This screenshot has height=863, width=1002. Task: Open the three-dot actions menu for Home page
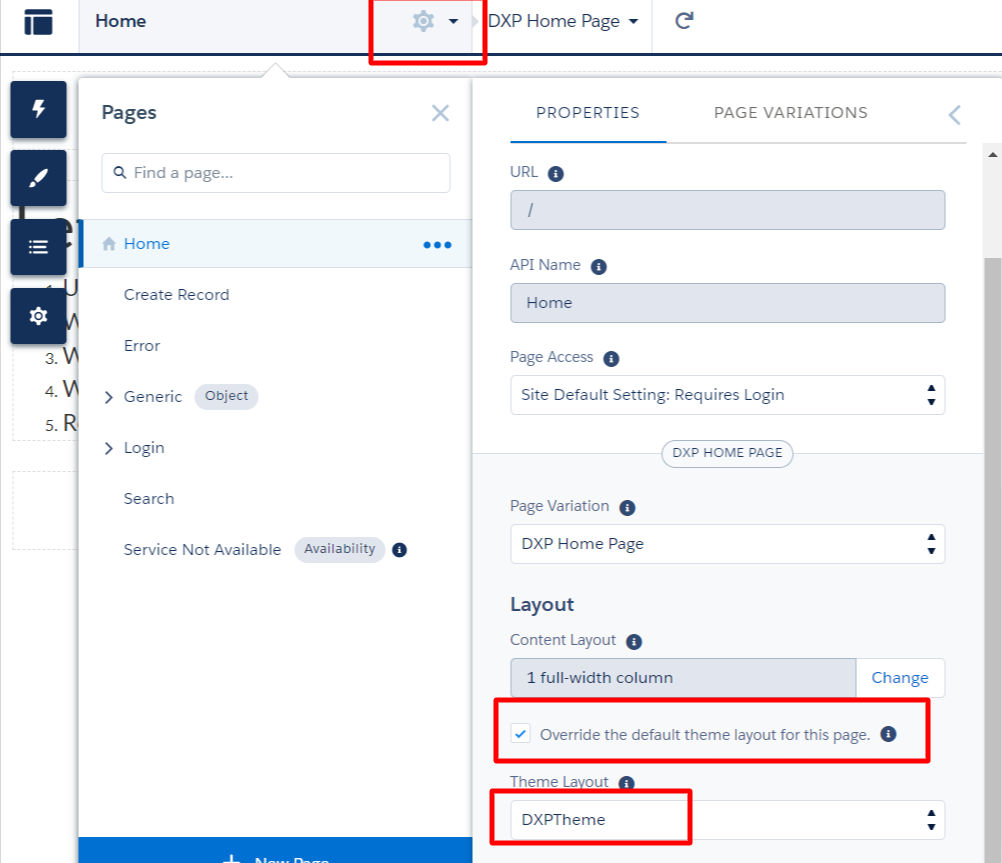[437, 244]
